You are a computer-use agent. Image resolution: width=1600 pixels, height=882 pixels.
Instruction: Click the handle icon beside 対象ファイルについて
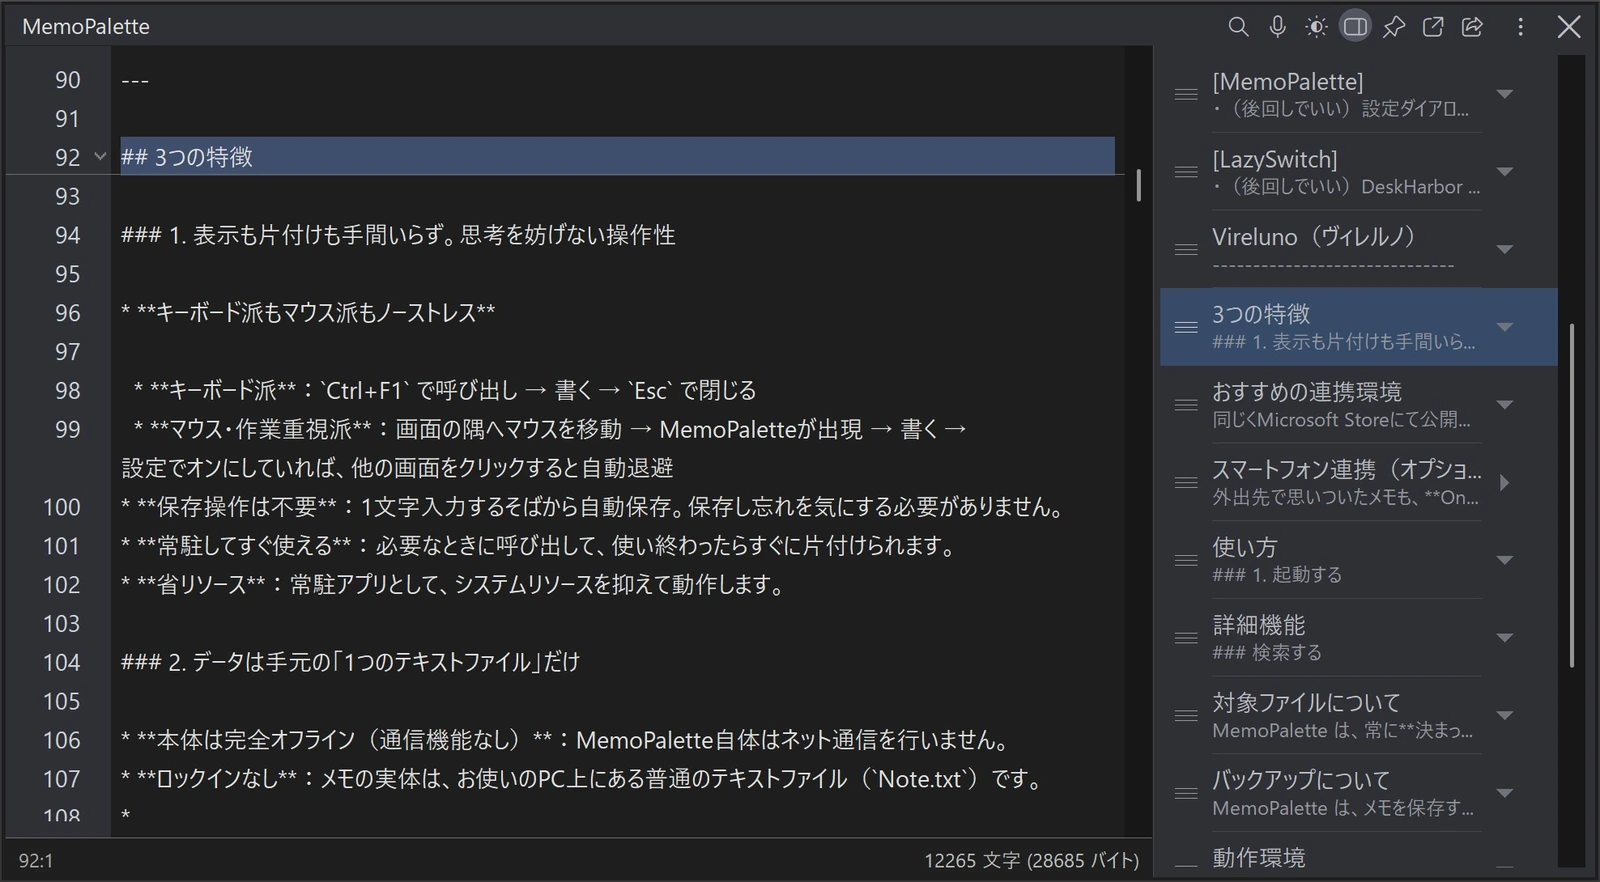(x=1186, y=716)
